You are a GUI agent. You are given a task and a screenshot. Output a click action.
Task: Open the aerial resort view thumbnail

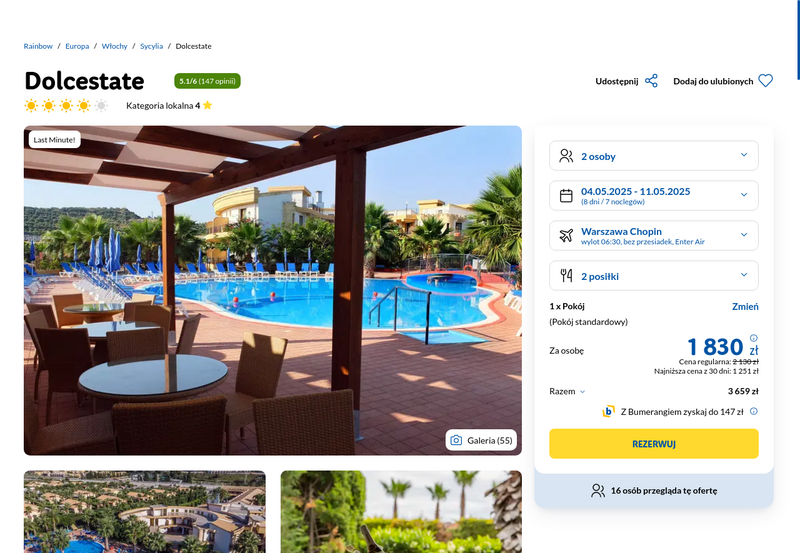pyautogui.click(x=145, y=512)
